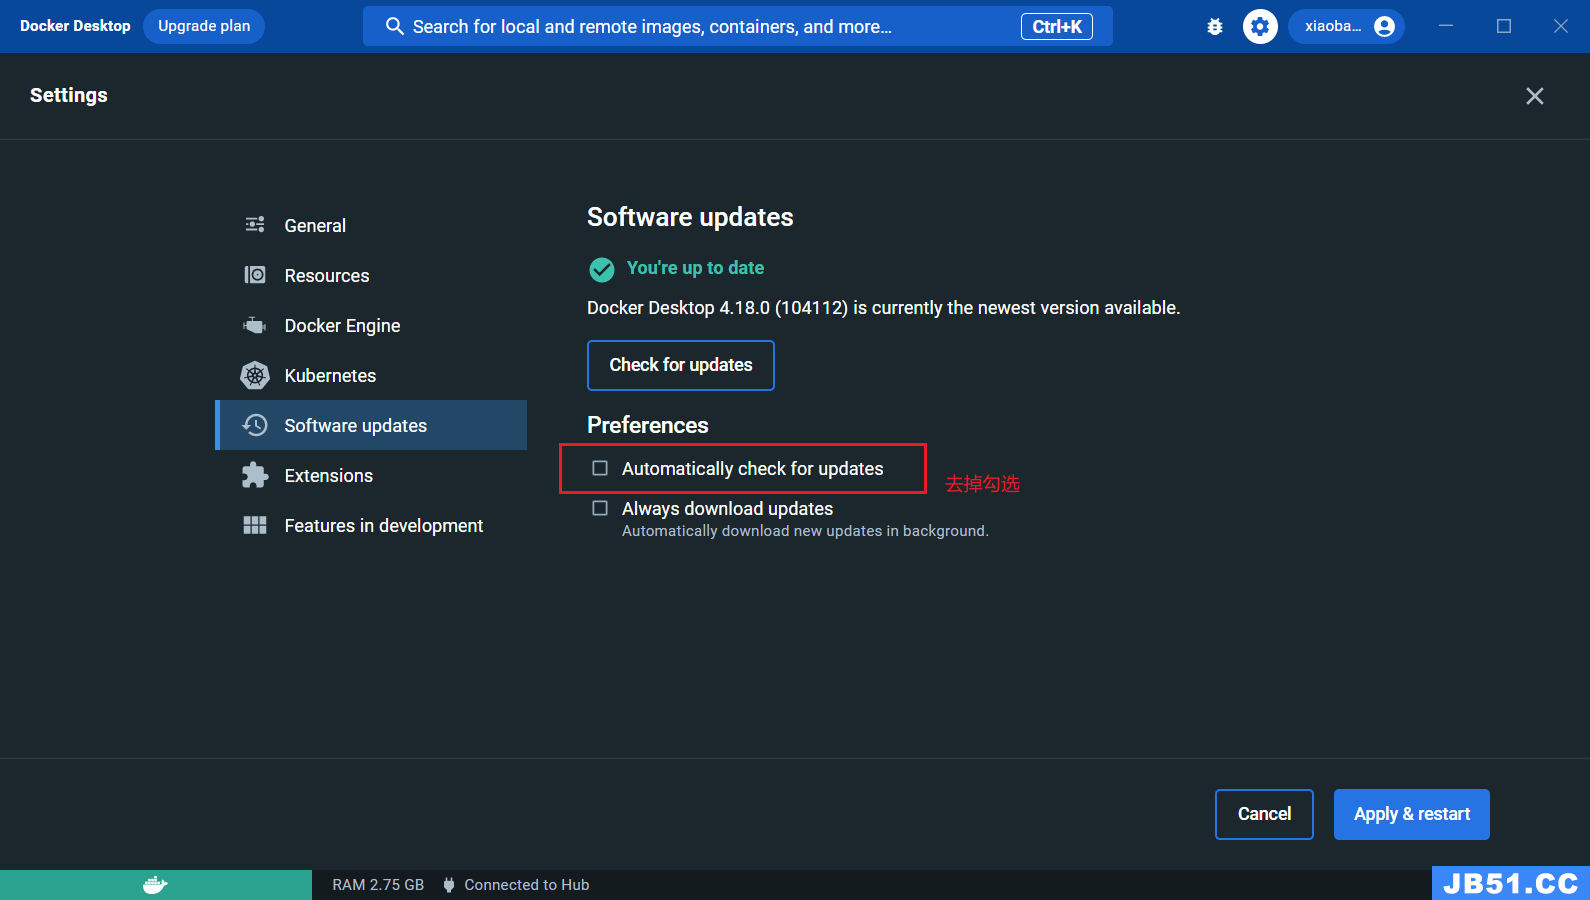Click the Automatically download new updates description
Viewport: 1590px width, 900px height.
tap(805, 531)
